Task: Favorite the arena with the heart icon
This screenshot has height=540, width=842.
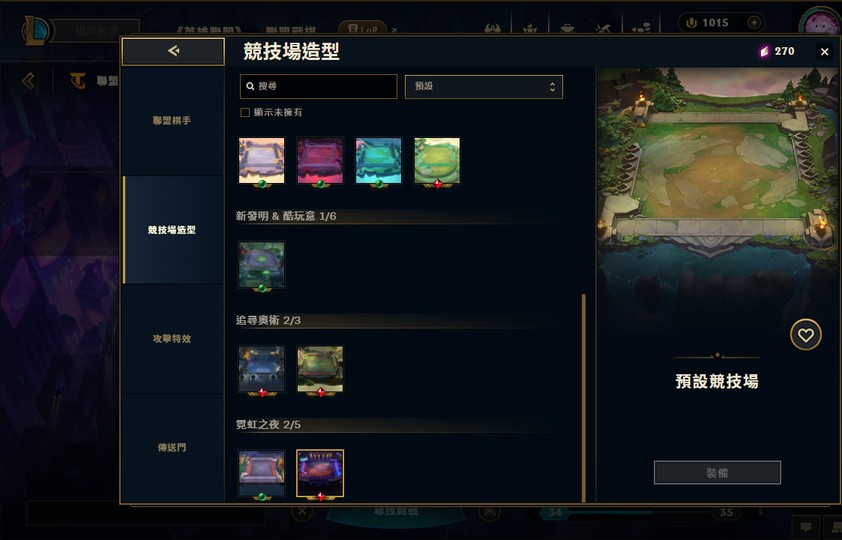Action: point(805,335)
